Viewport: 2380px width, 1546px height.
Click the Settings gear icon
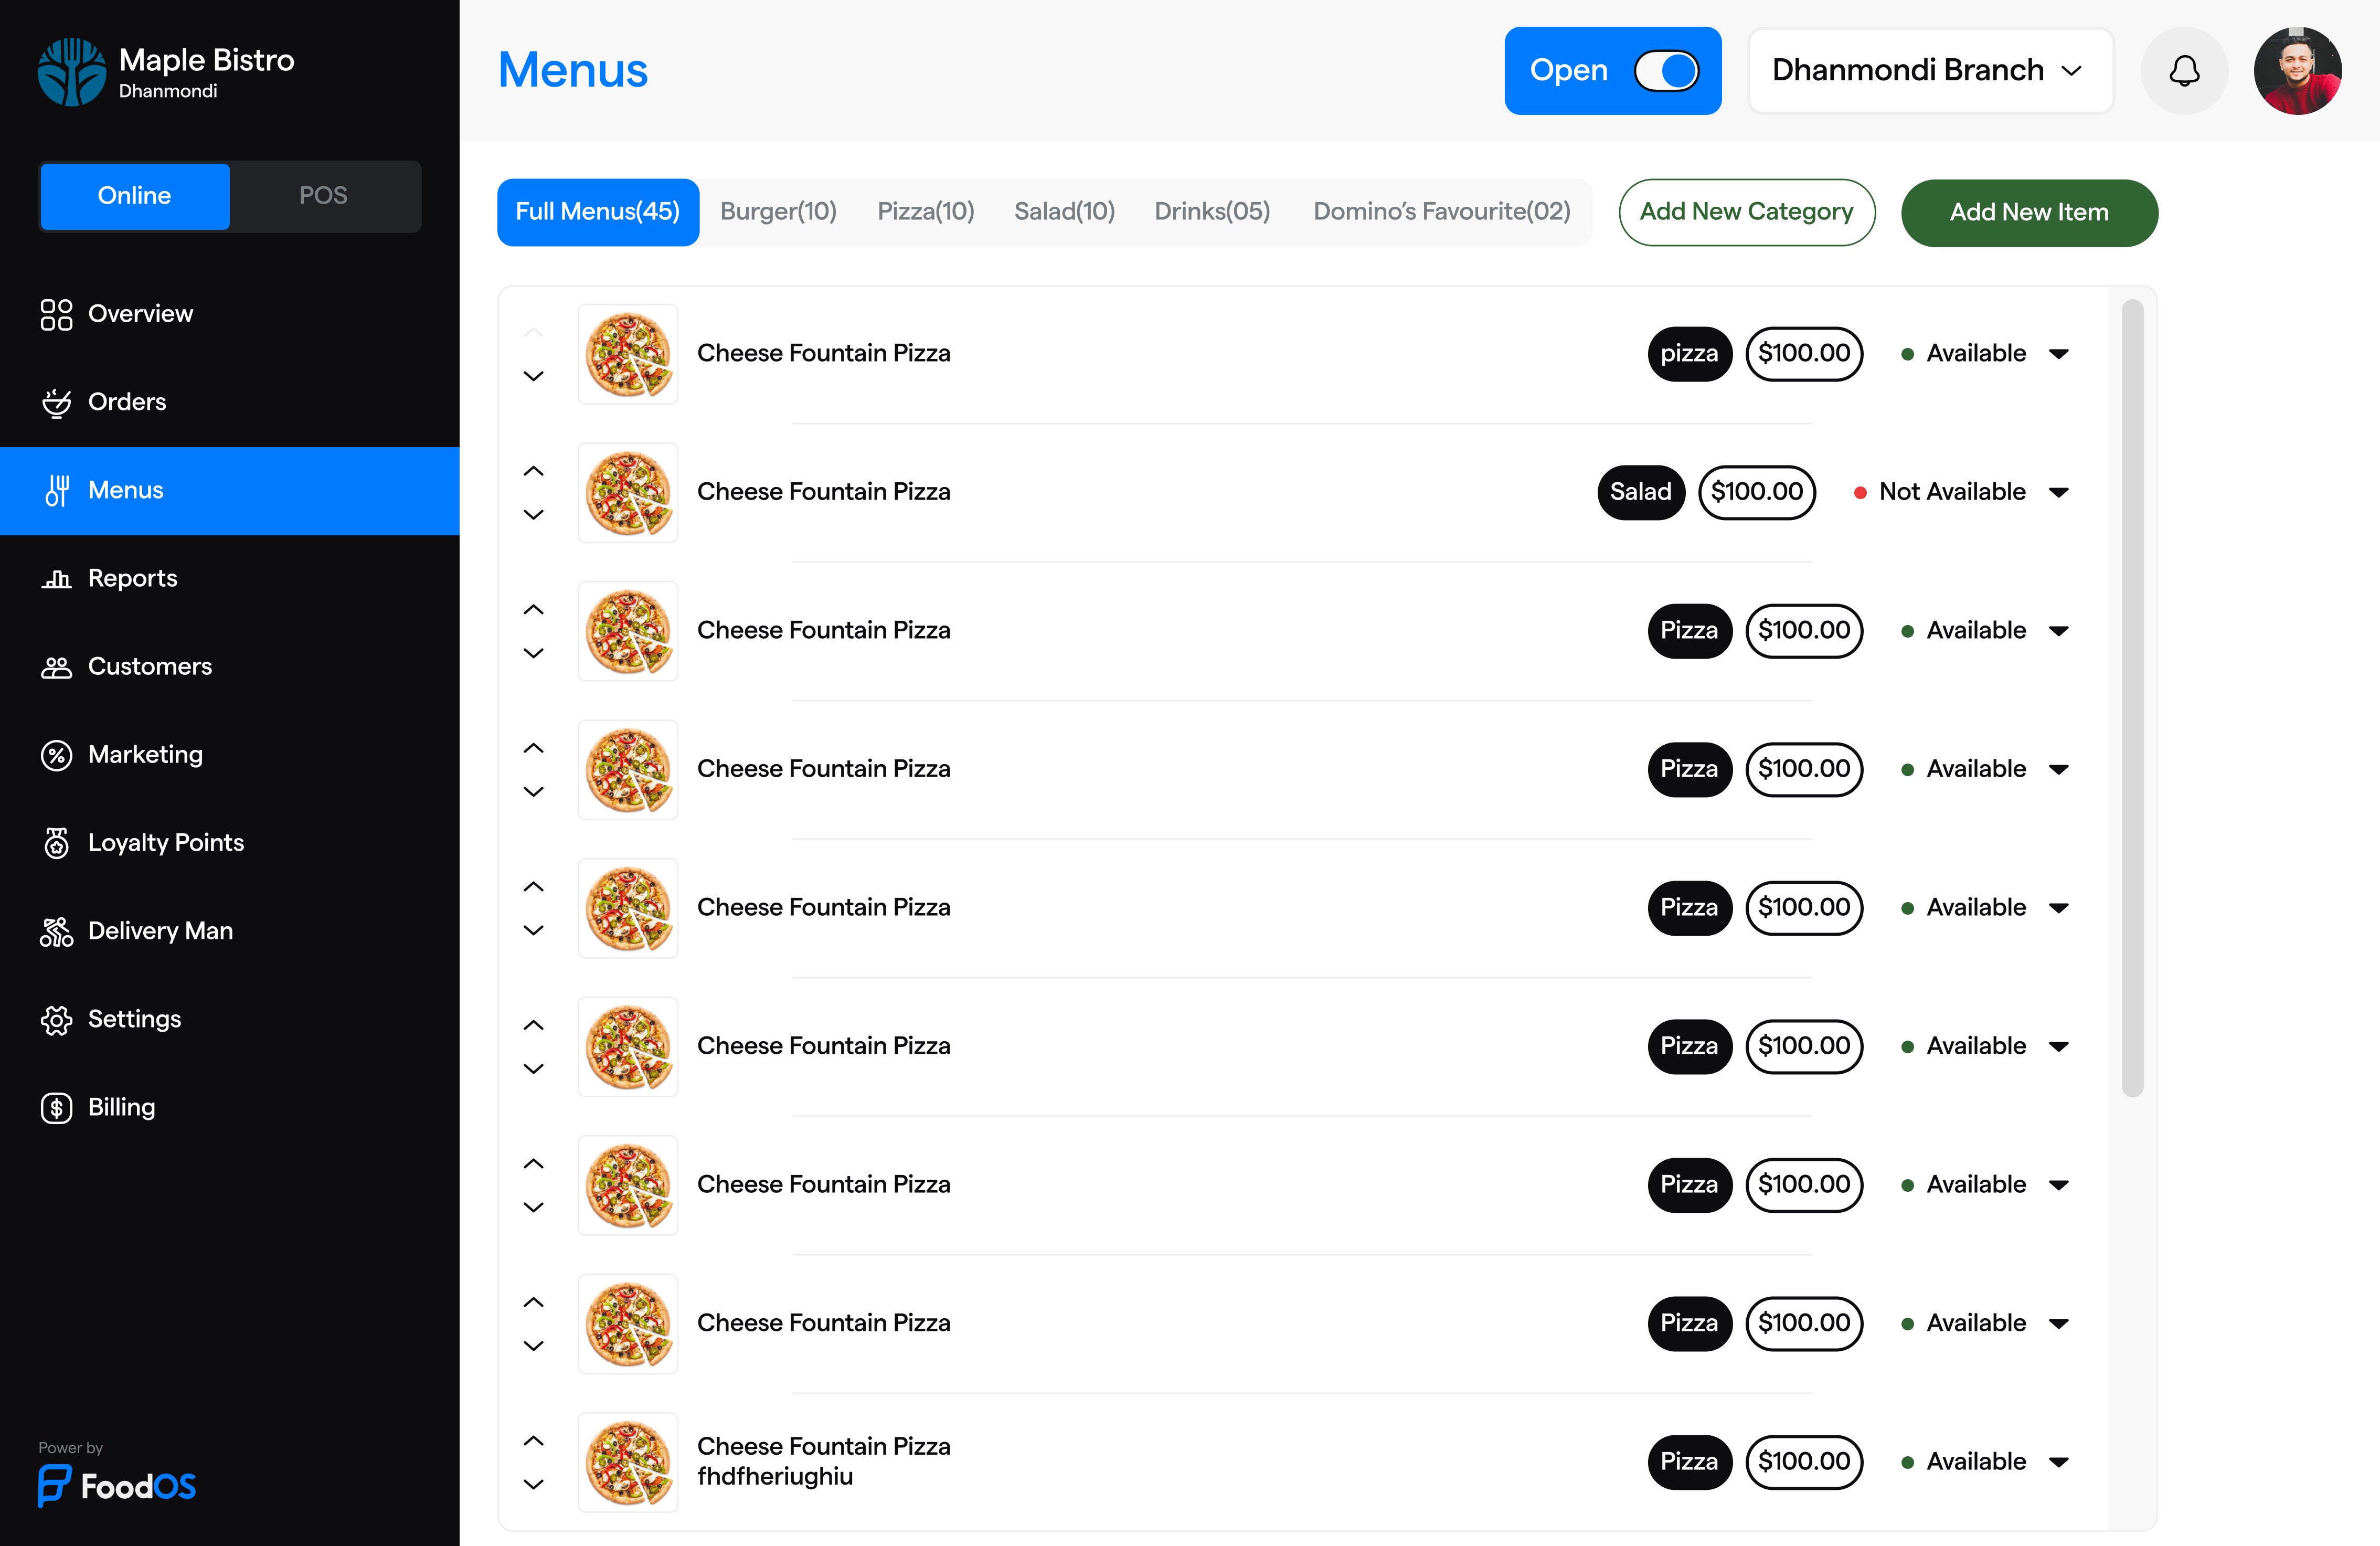coord(56,1019)
